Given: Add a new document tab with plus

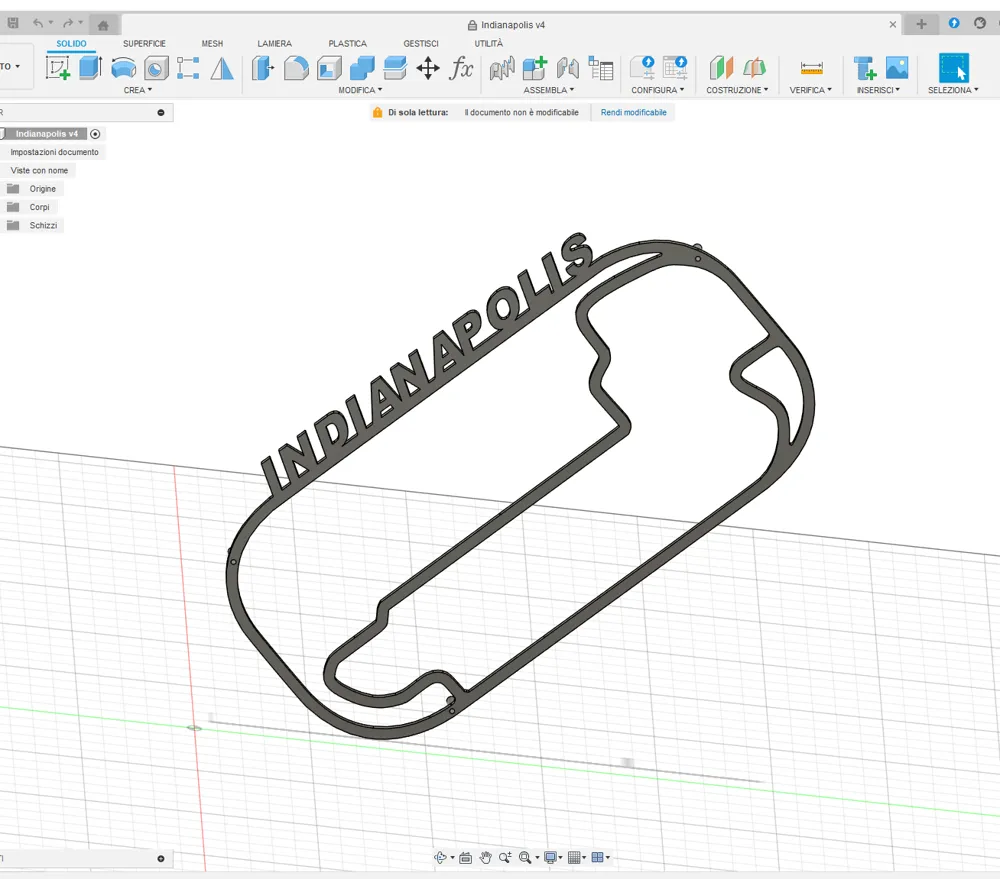Looking at the screenshot, I should tap(921, 24).
